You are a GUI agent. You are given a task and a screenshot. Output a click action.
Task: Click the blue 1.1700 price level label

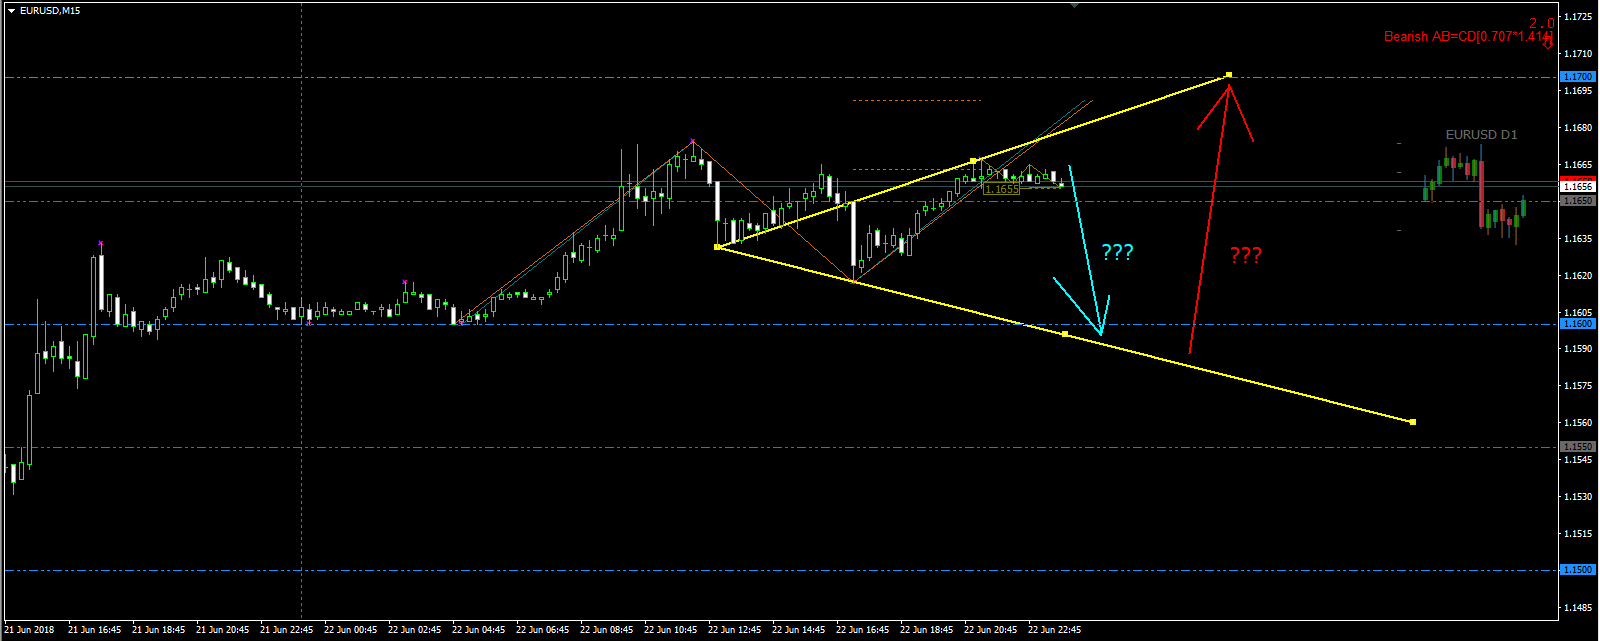(x=1578, y=77)
